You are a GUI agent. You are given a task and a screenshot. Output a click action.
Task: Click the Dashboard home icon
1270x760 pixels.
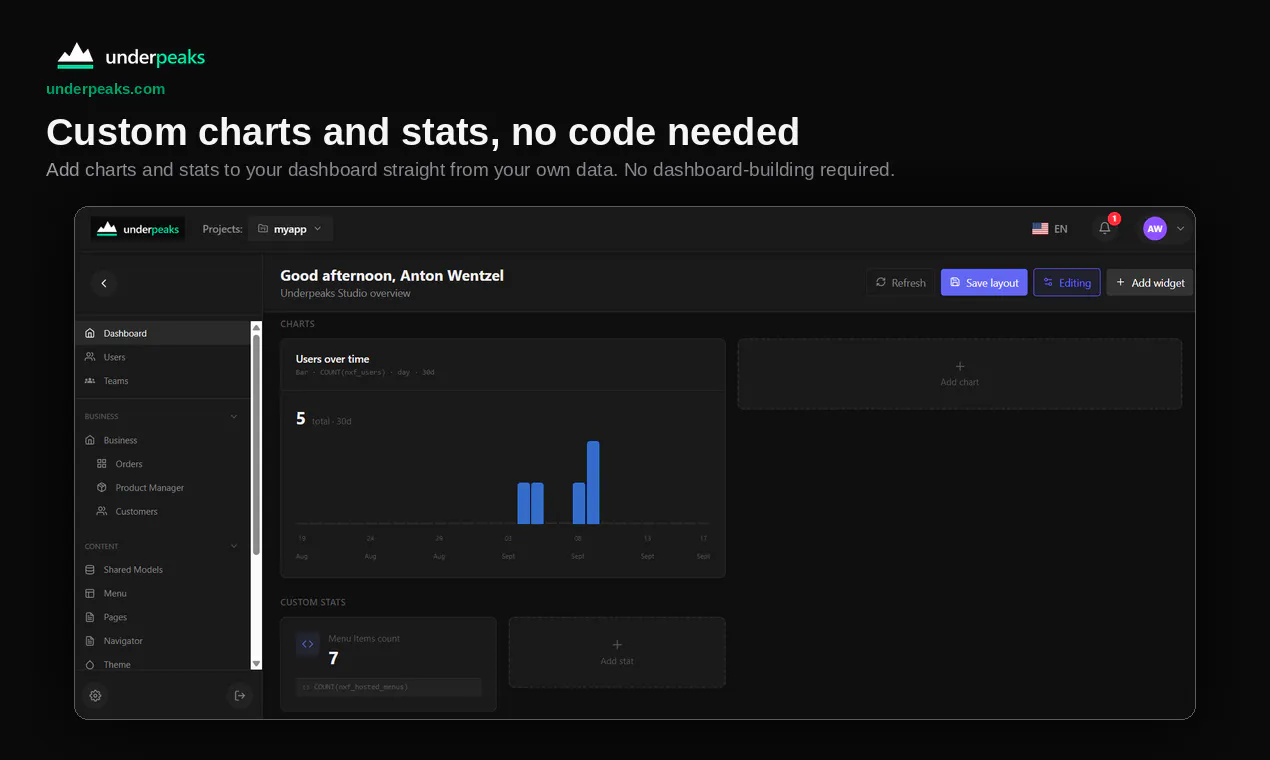click(x=90, y=333)
